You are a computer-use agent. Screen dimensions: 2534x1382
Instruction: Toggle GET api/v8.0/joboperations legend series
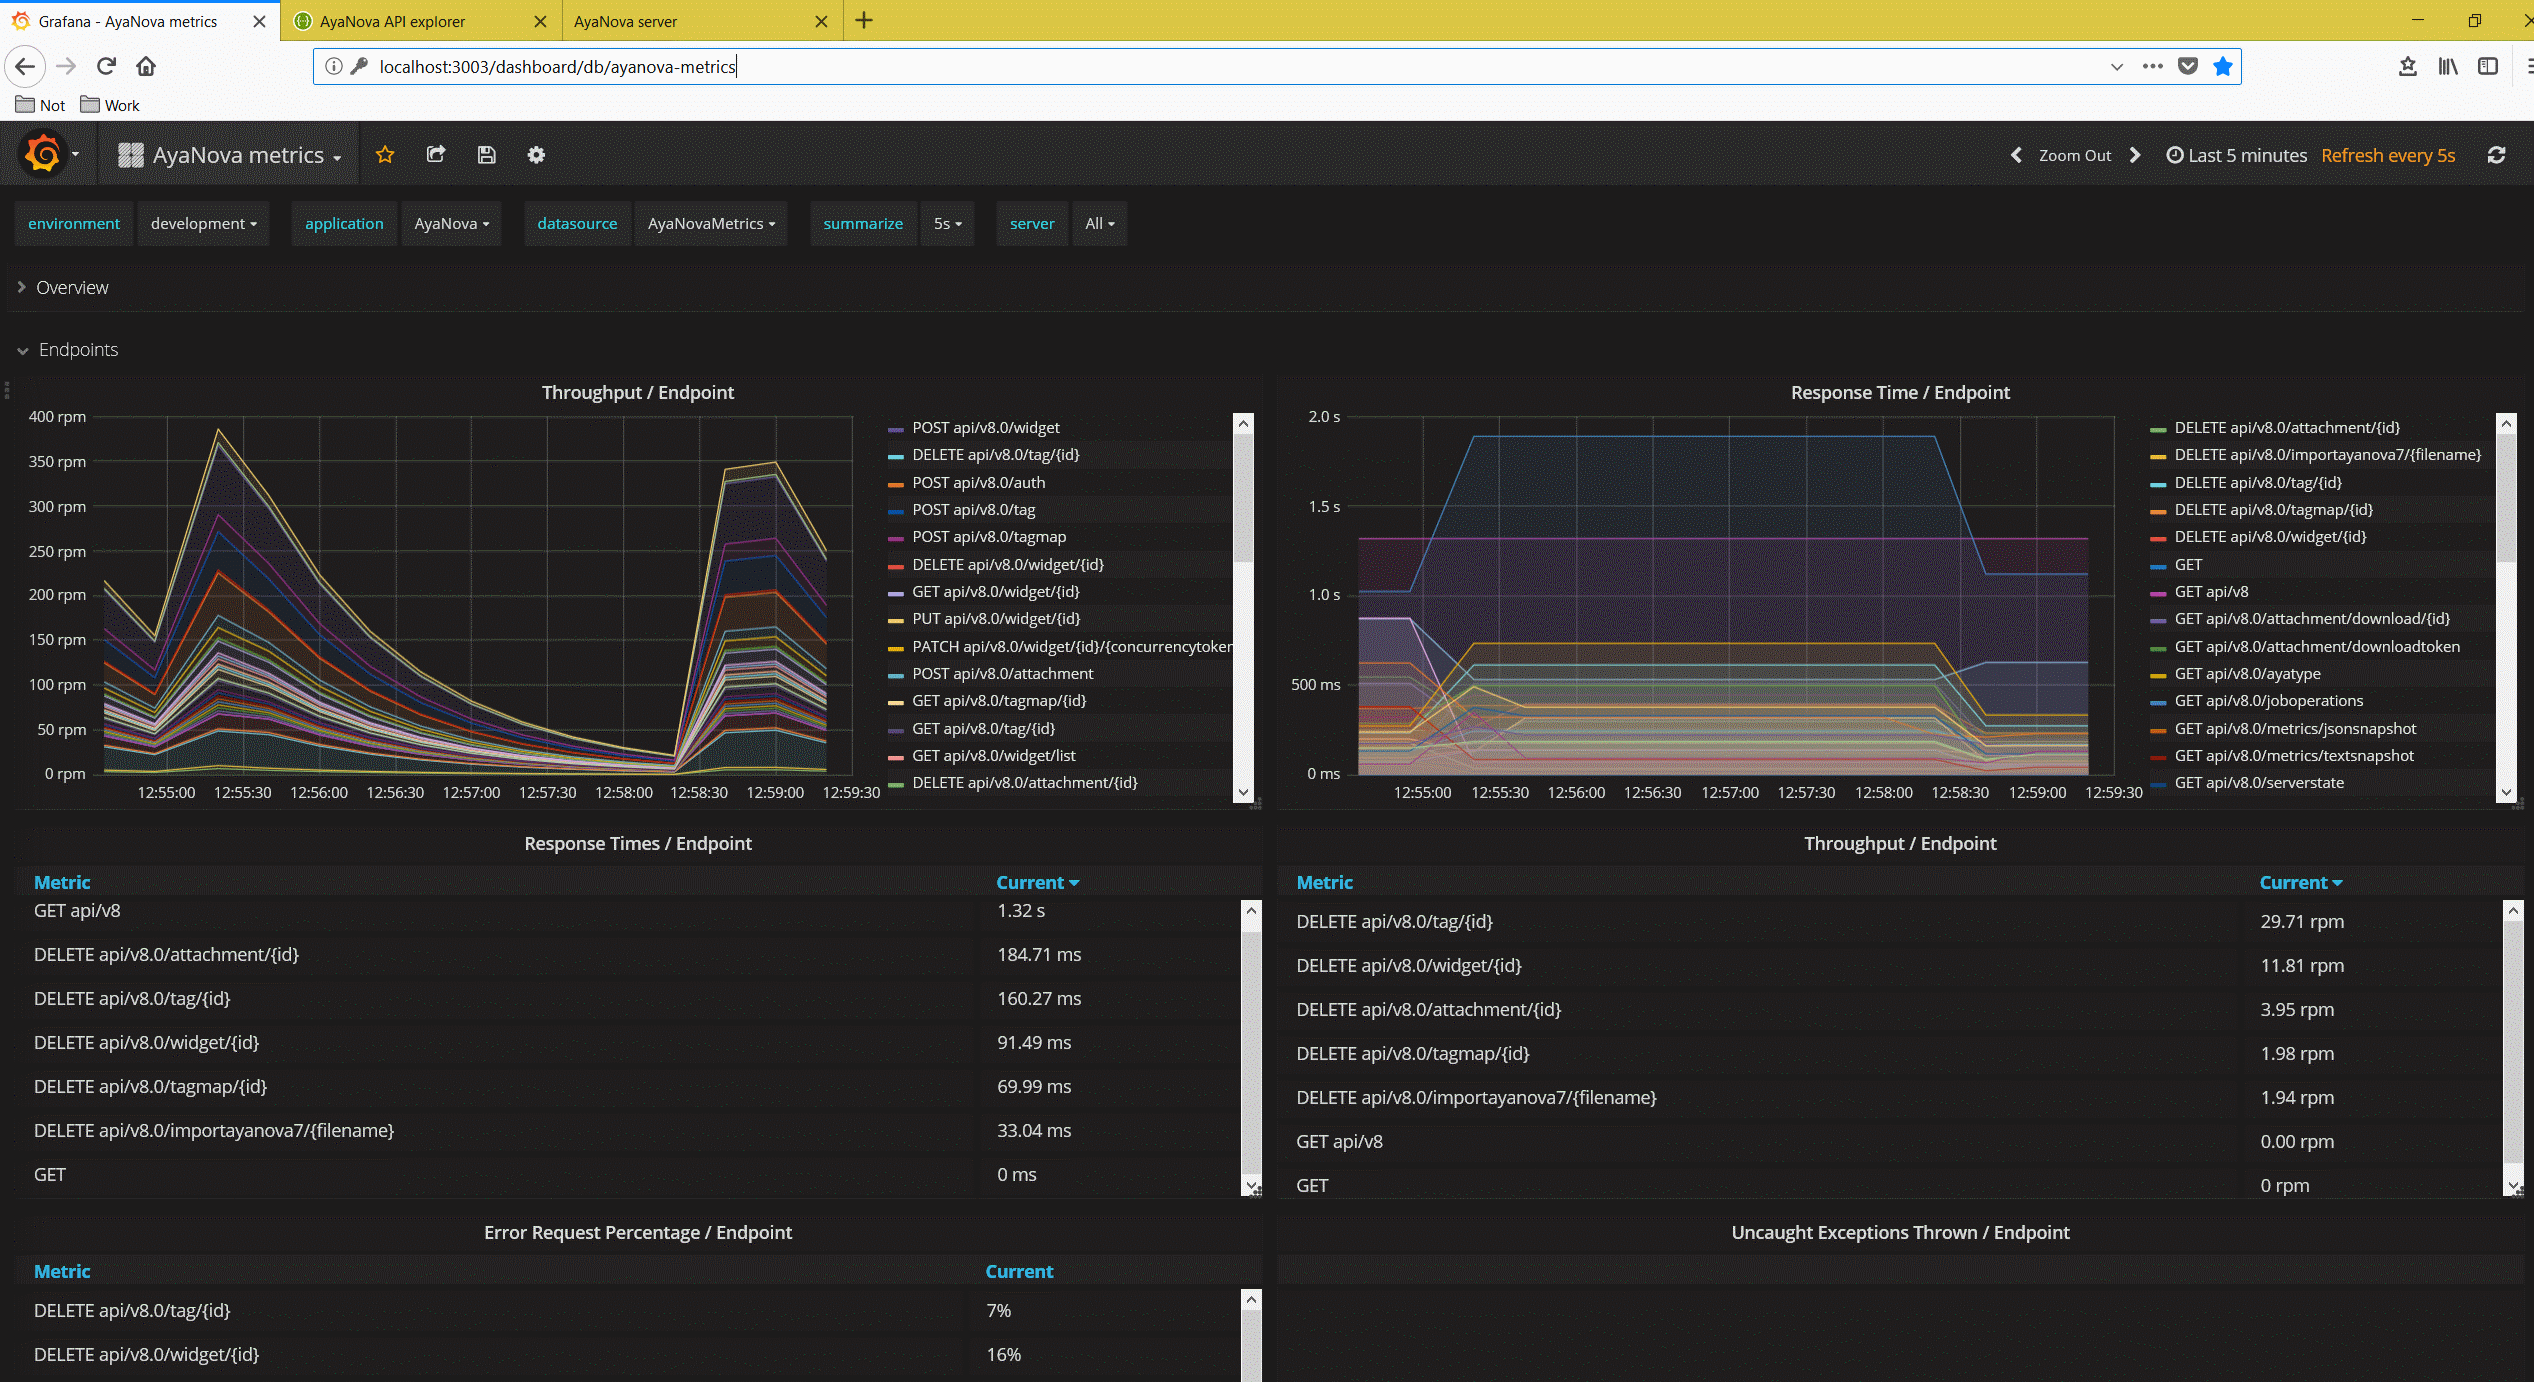click(x=2268, y=700)
